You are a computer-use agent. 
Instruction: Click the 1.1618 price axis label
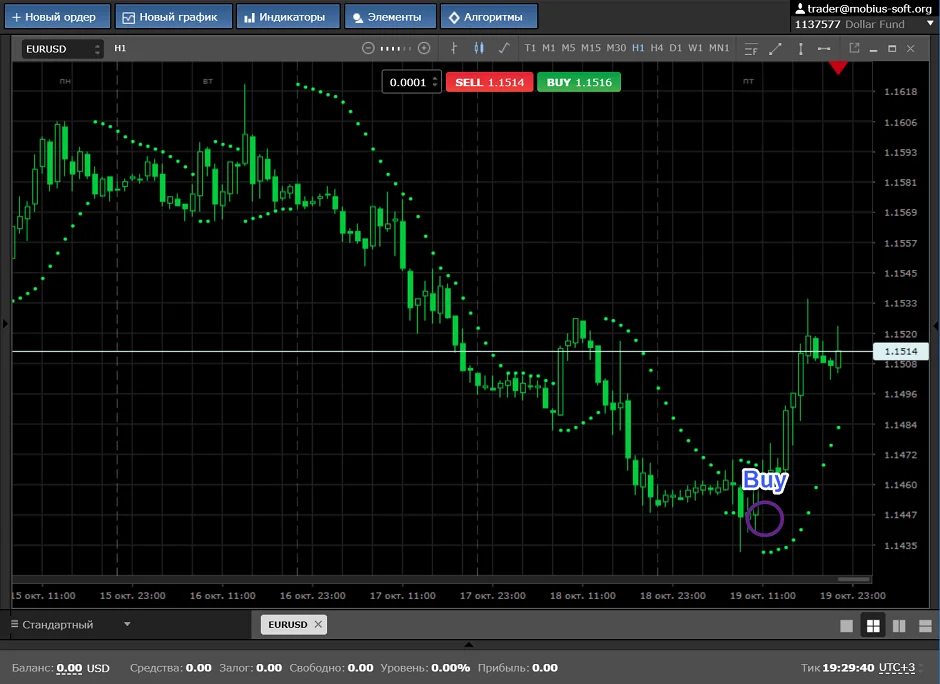pyautogui.click(x=900, y=92)
